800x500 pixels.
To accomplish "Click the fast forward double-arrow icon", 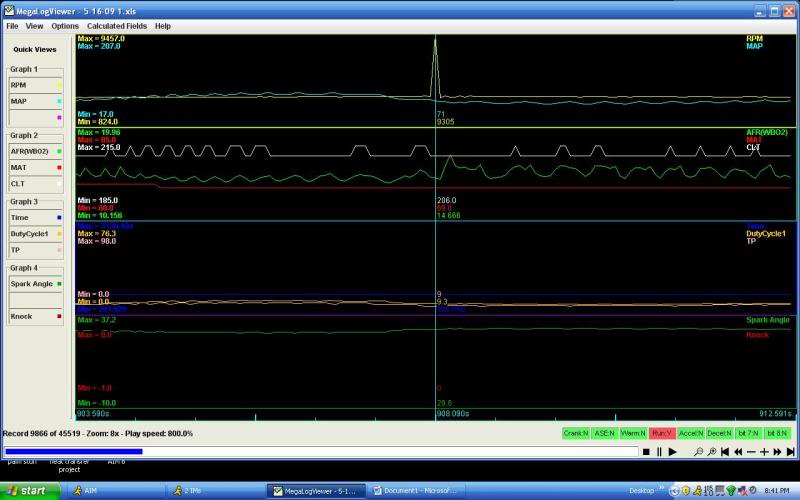I will [x=777, y=452].
